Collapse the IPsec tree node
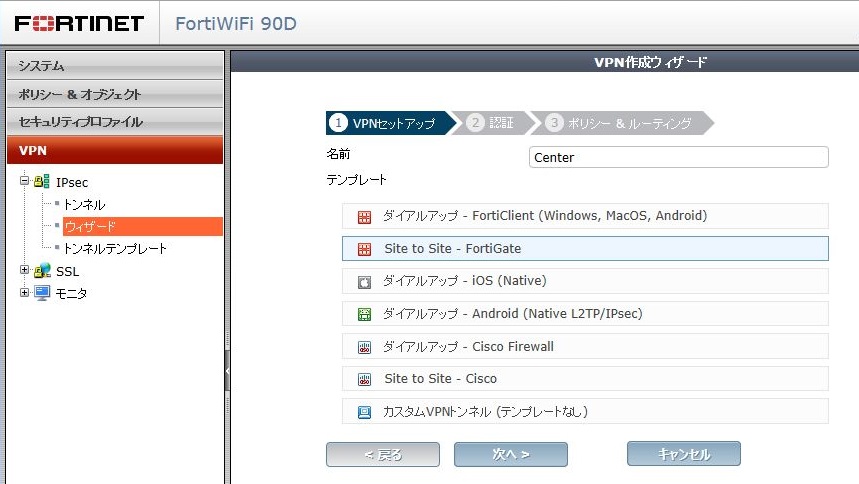Screen dimensions: 859x484 [x=24, y=180]
